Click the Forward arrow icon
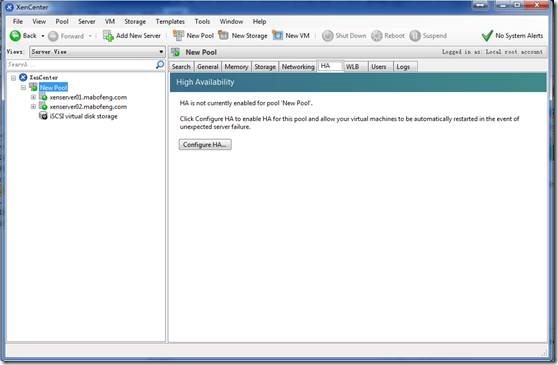Screen dimensions: 558x365 click(x=53, y=36)
